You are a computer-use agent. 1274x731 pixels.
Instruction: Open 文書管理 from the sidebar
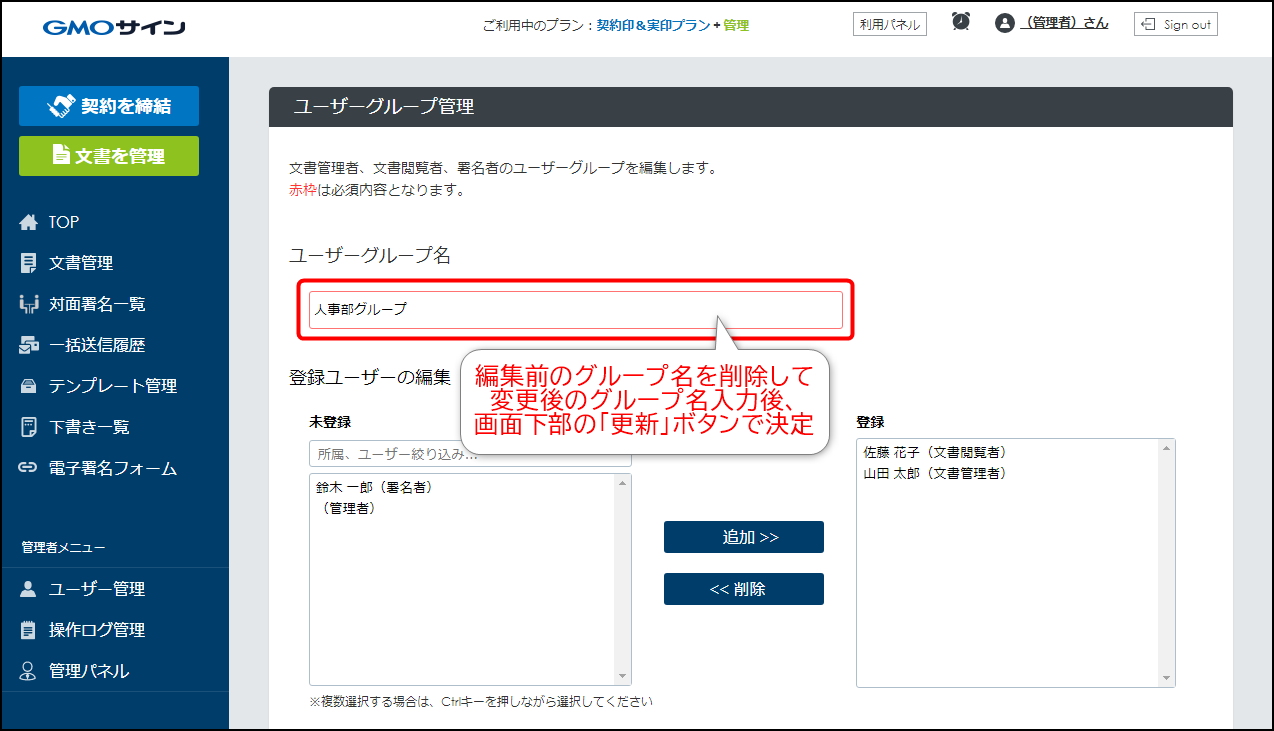point(80,263)
